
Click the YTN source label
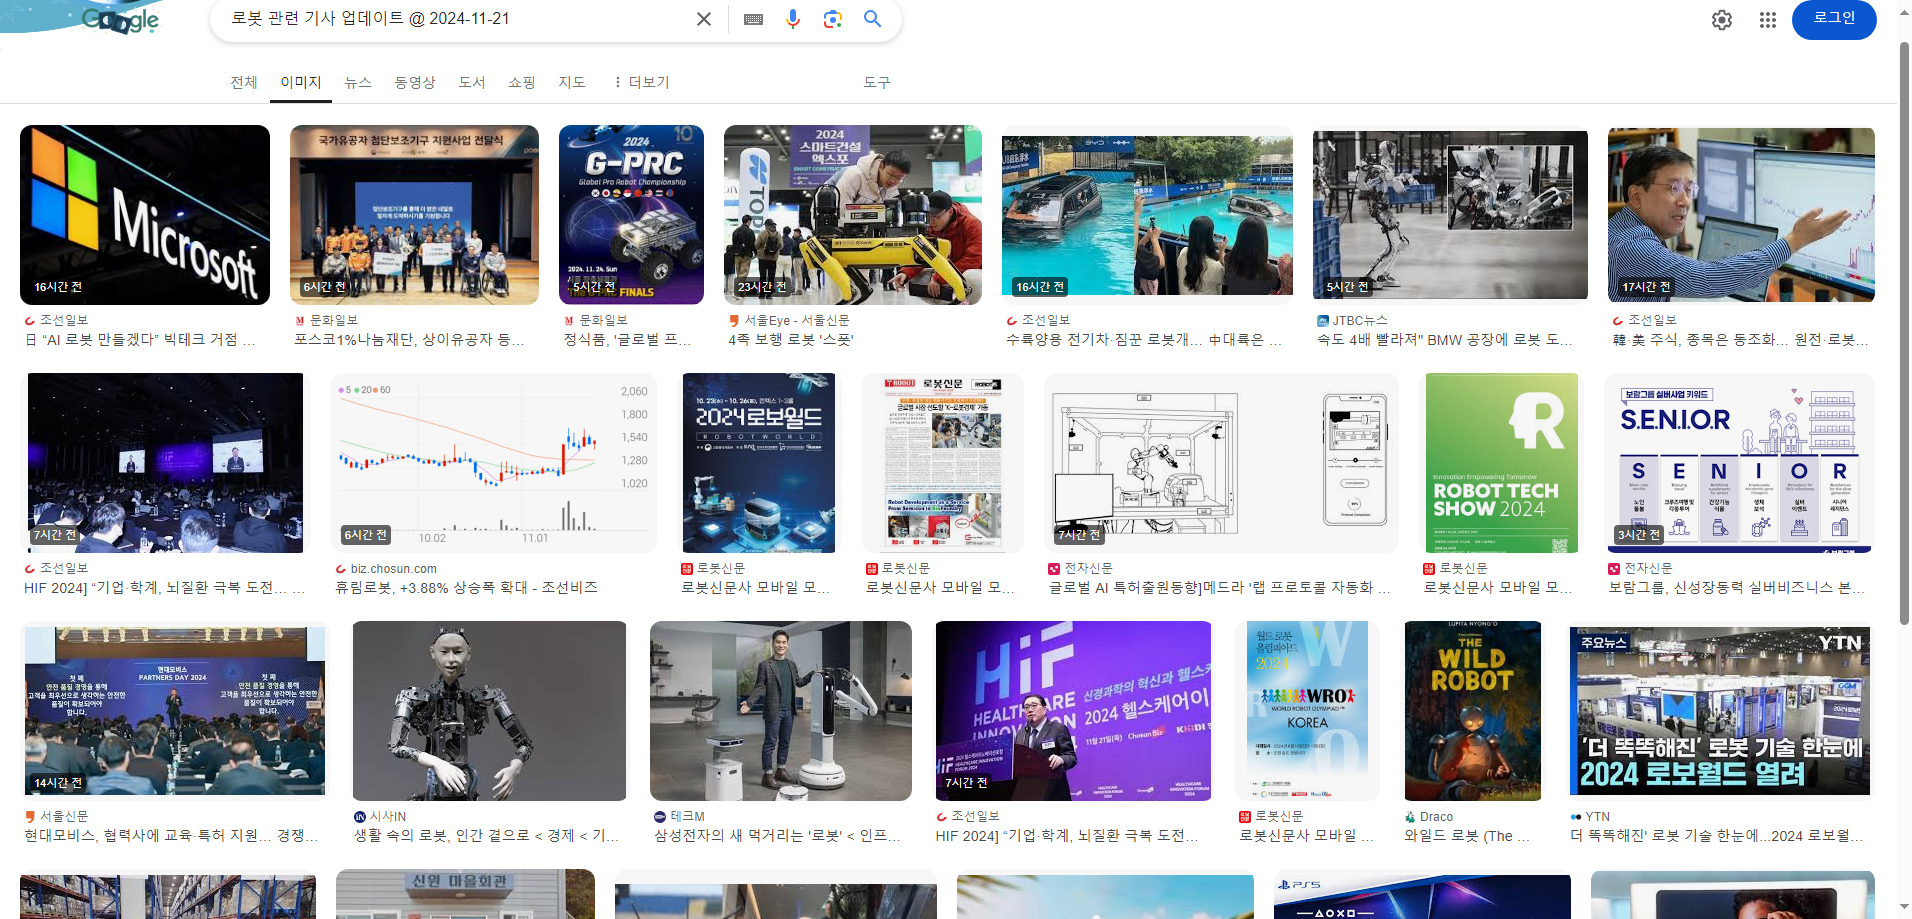1598,816
